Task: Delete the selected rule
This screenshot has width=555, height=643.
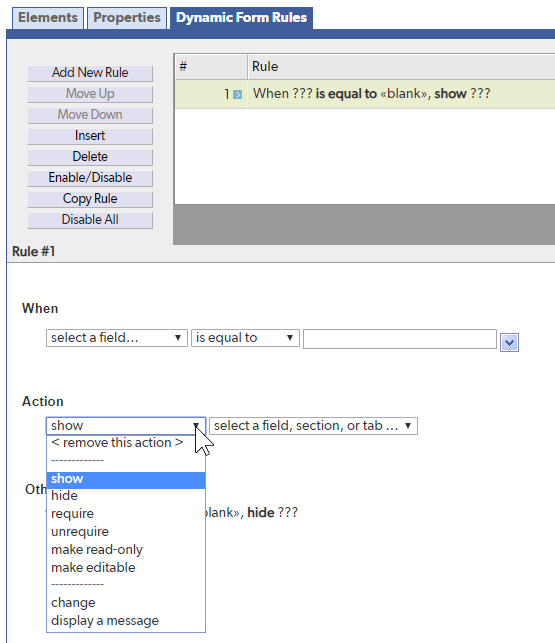Action: click(90, 157)
